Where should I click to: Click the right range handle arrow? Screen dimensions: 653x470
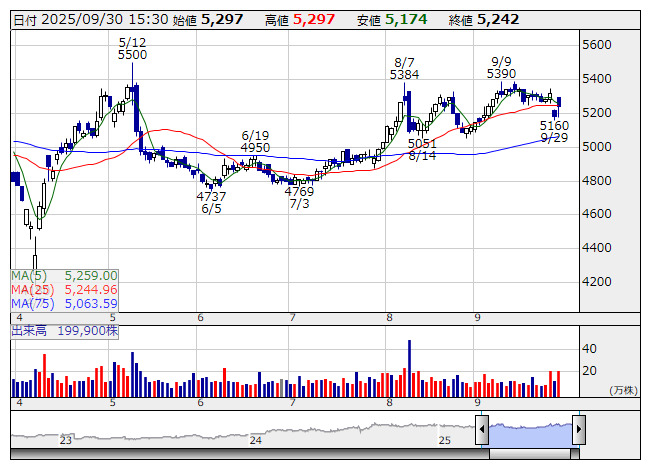579,429
